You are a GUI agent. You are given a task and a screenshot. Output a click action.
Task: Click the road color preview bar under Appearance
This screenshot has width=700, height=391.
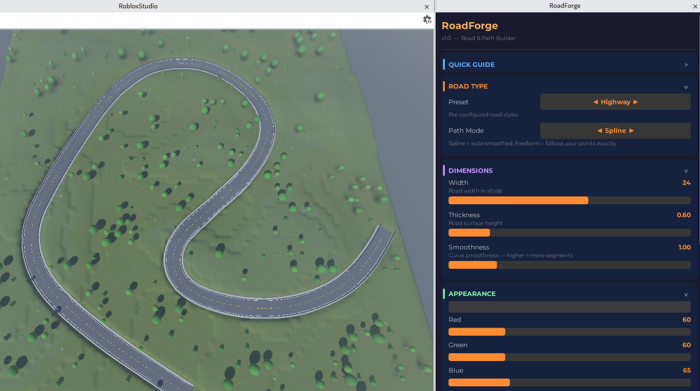tap(569, 307)
